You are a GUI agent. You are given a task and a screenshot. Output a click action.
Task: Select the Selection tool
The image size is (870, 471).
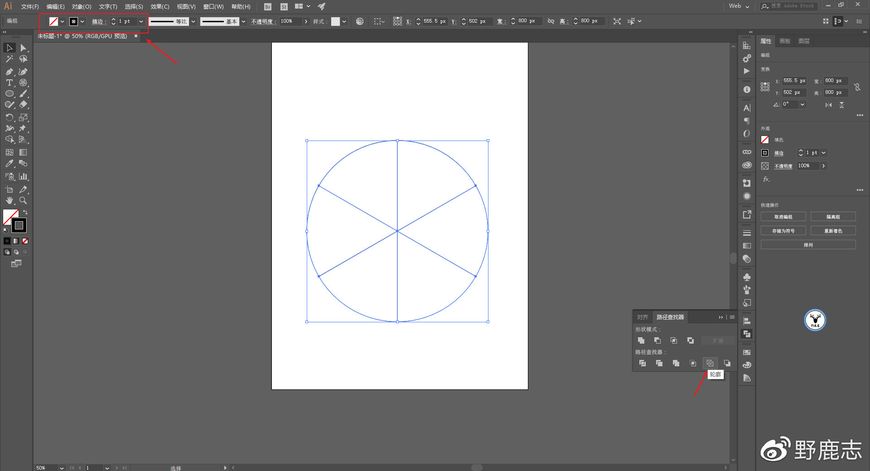(x=9, y=48)
